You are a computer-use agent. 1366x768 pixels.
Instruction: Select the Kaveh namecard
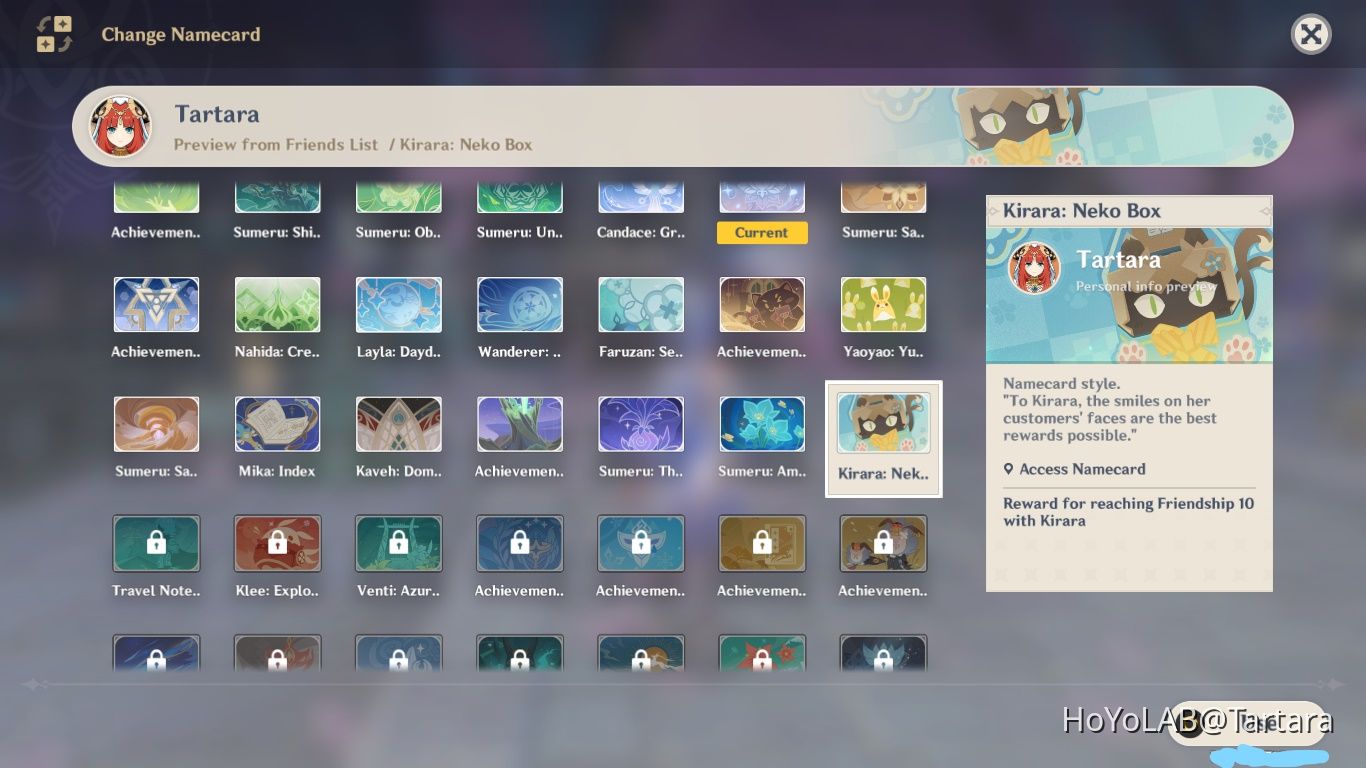pos(398,425)
